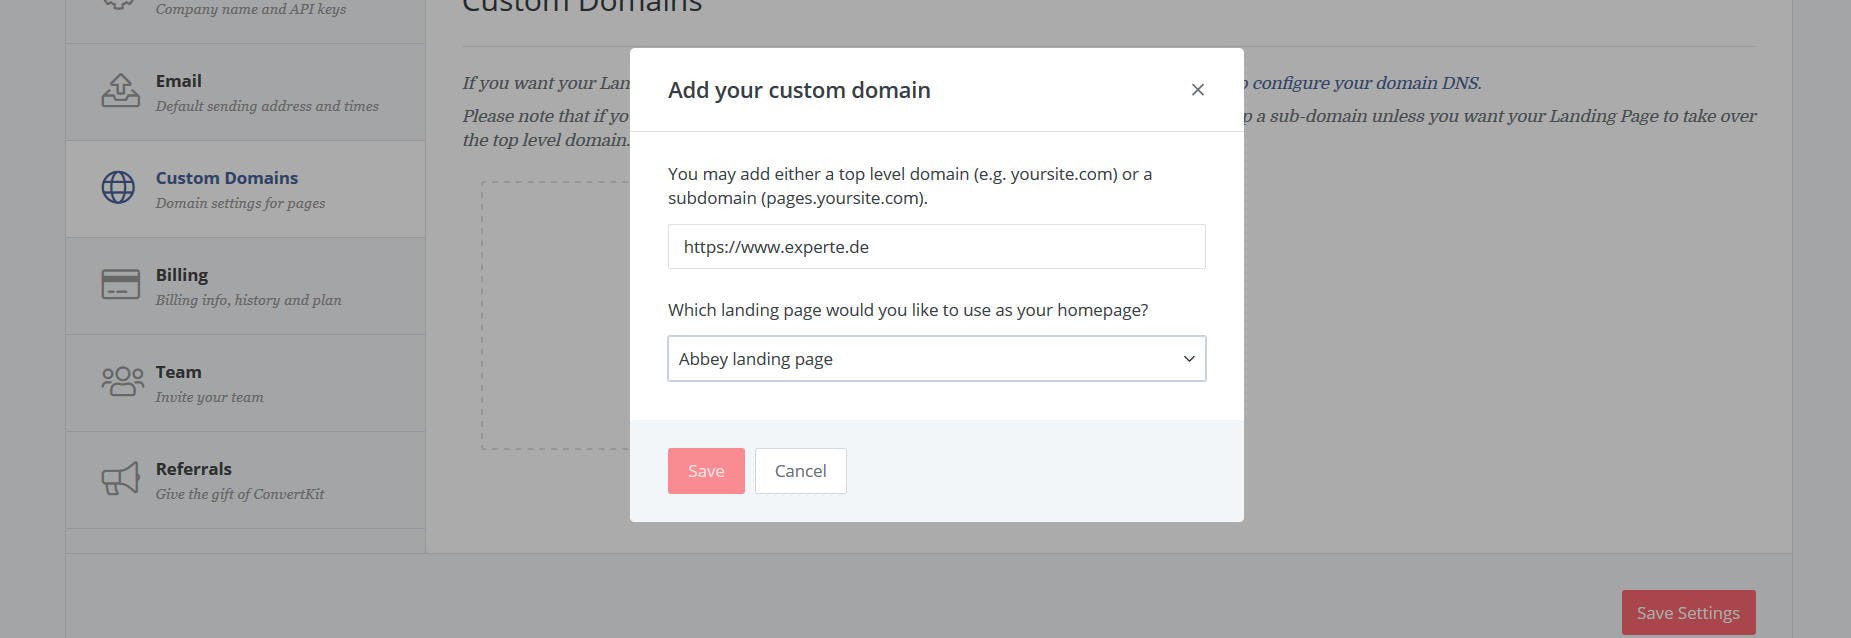Click the company settings gear icon at top
This screenshot has width=1851, height=638.
click(118, 5)
